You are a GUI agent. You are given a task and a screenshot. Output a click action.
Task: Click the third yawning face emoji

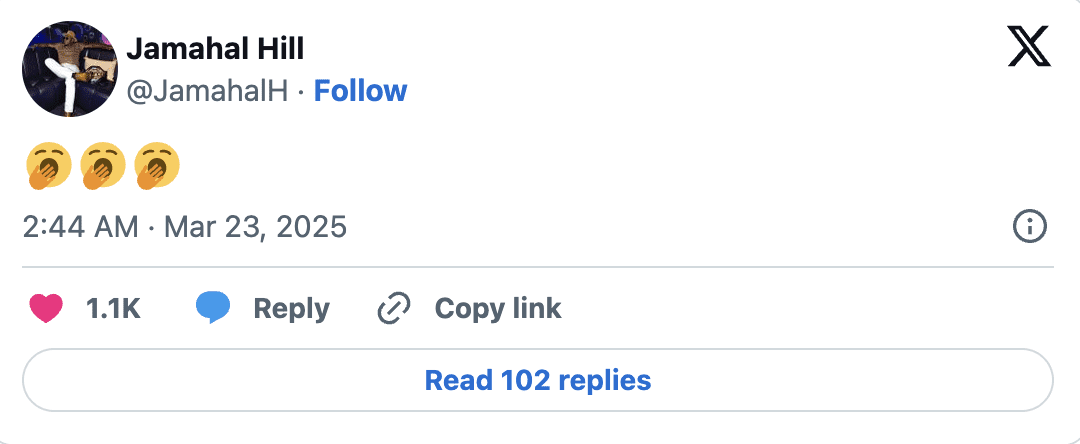(x=156, y=167)
